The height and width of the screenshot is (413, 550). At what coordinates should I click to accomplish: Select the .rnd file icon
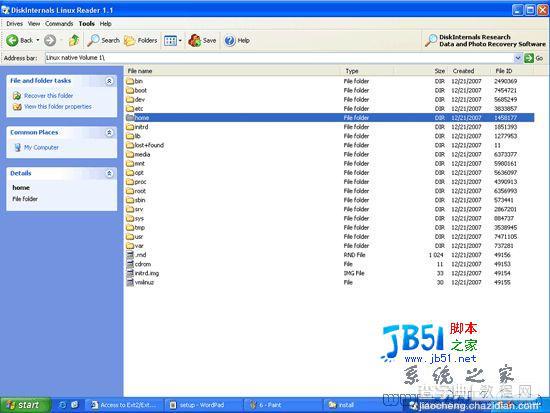point(130,255)
